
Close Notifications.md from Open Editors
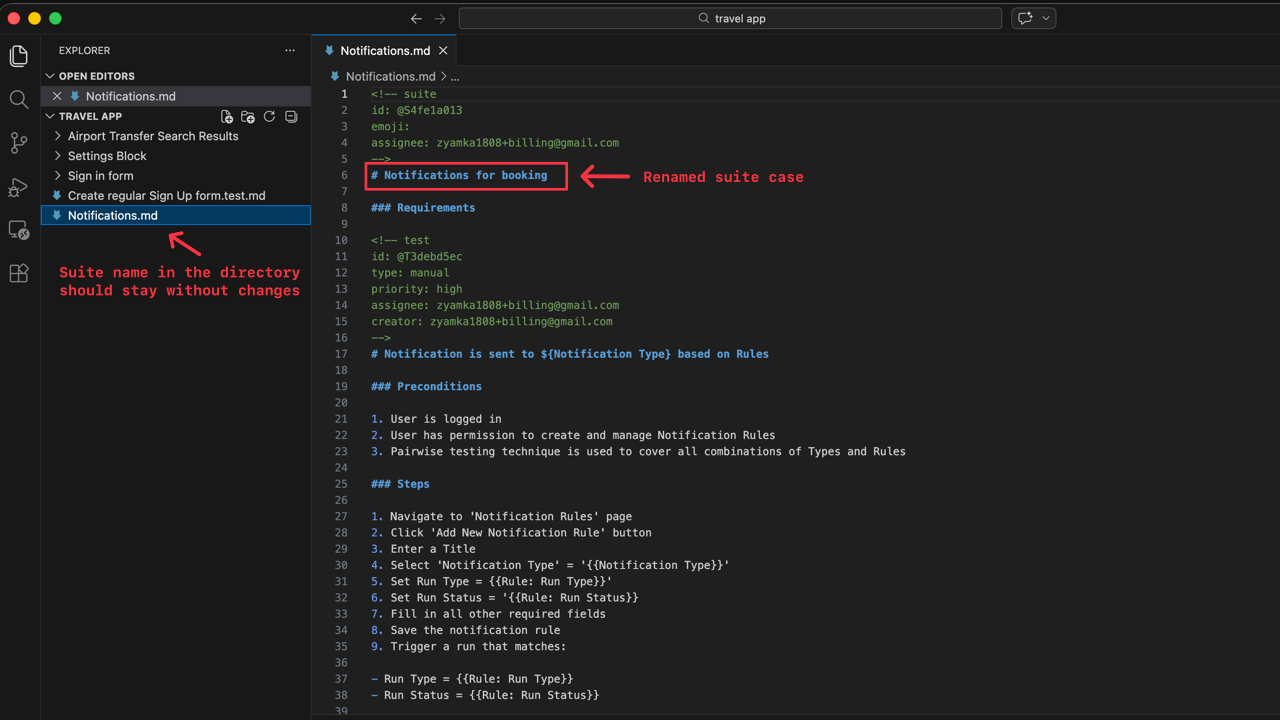(57, 95)
